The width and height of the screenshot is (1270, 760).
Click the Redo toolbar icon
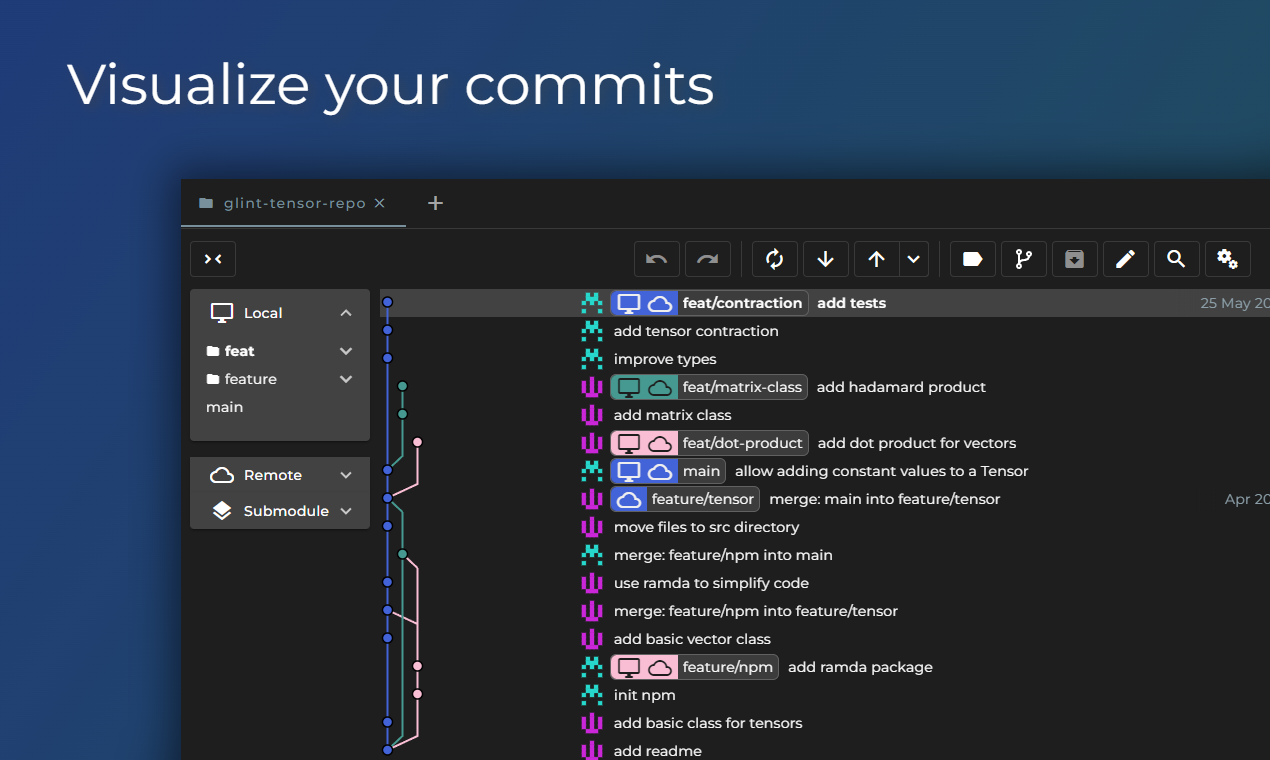point(708,259)
